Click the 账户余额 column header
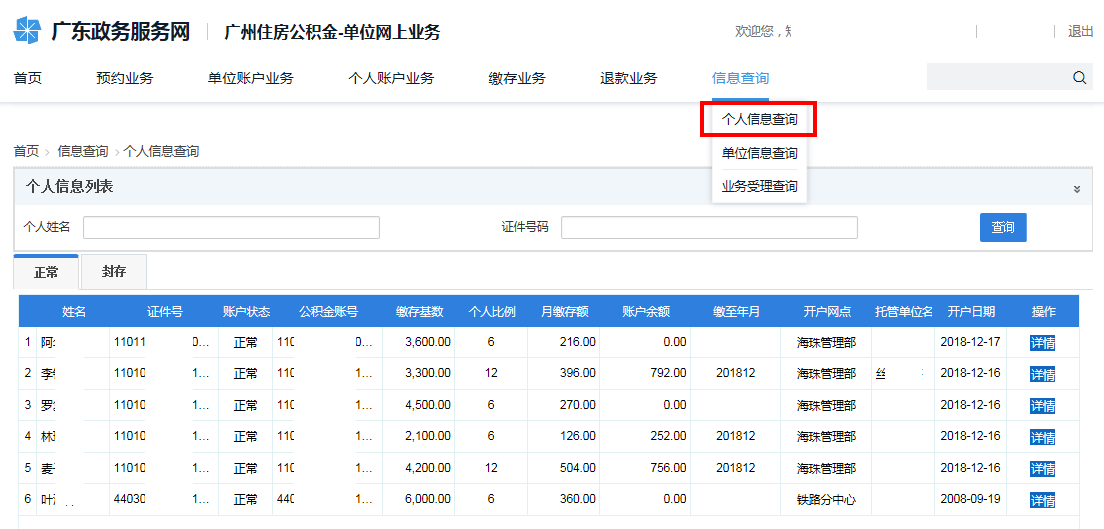Viewport: 1104px width, 529px height. 646,311
